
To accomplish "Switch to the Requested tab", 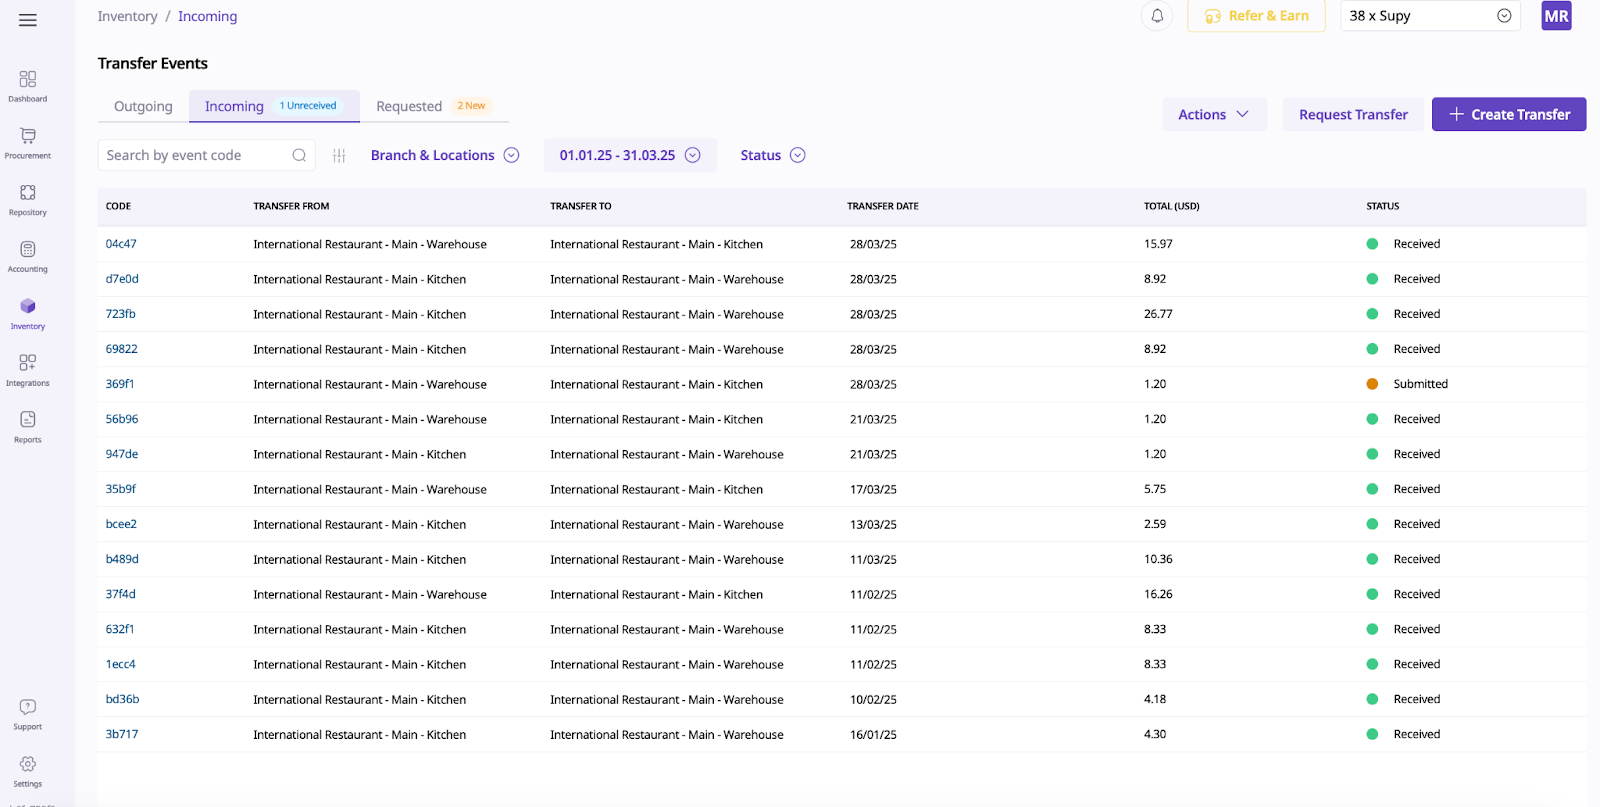I will pos(409,107).
